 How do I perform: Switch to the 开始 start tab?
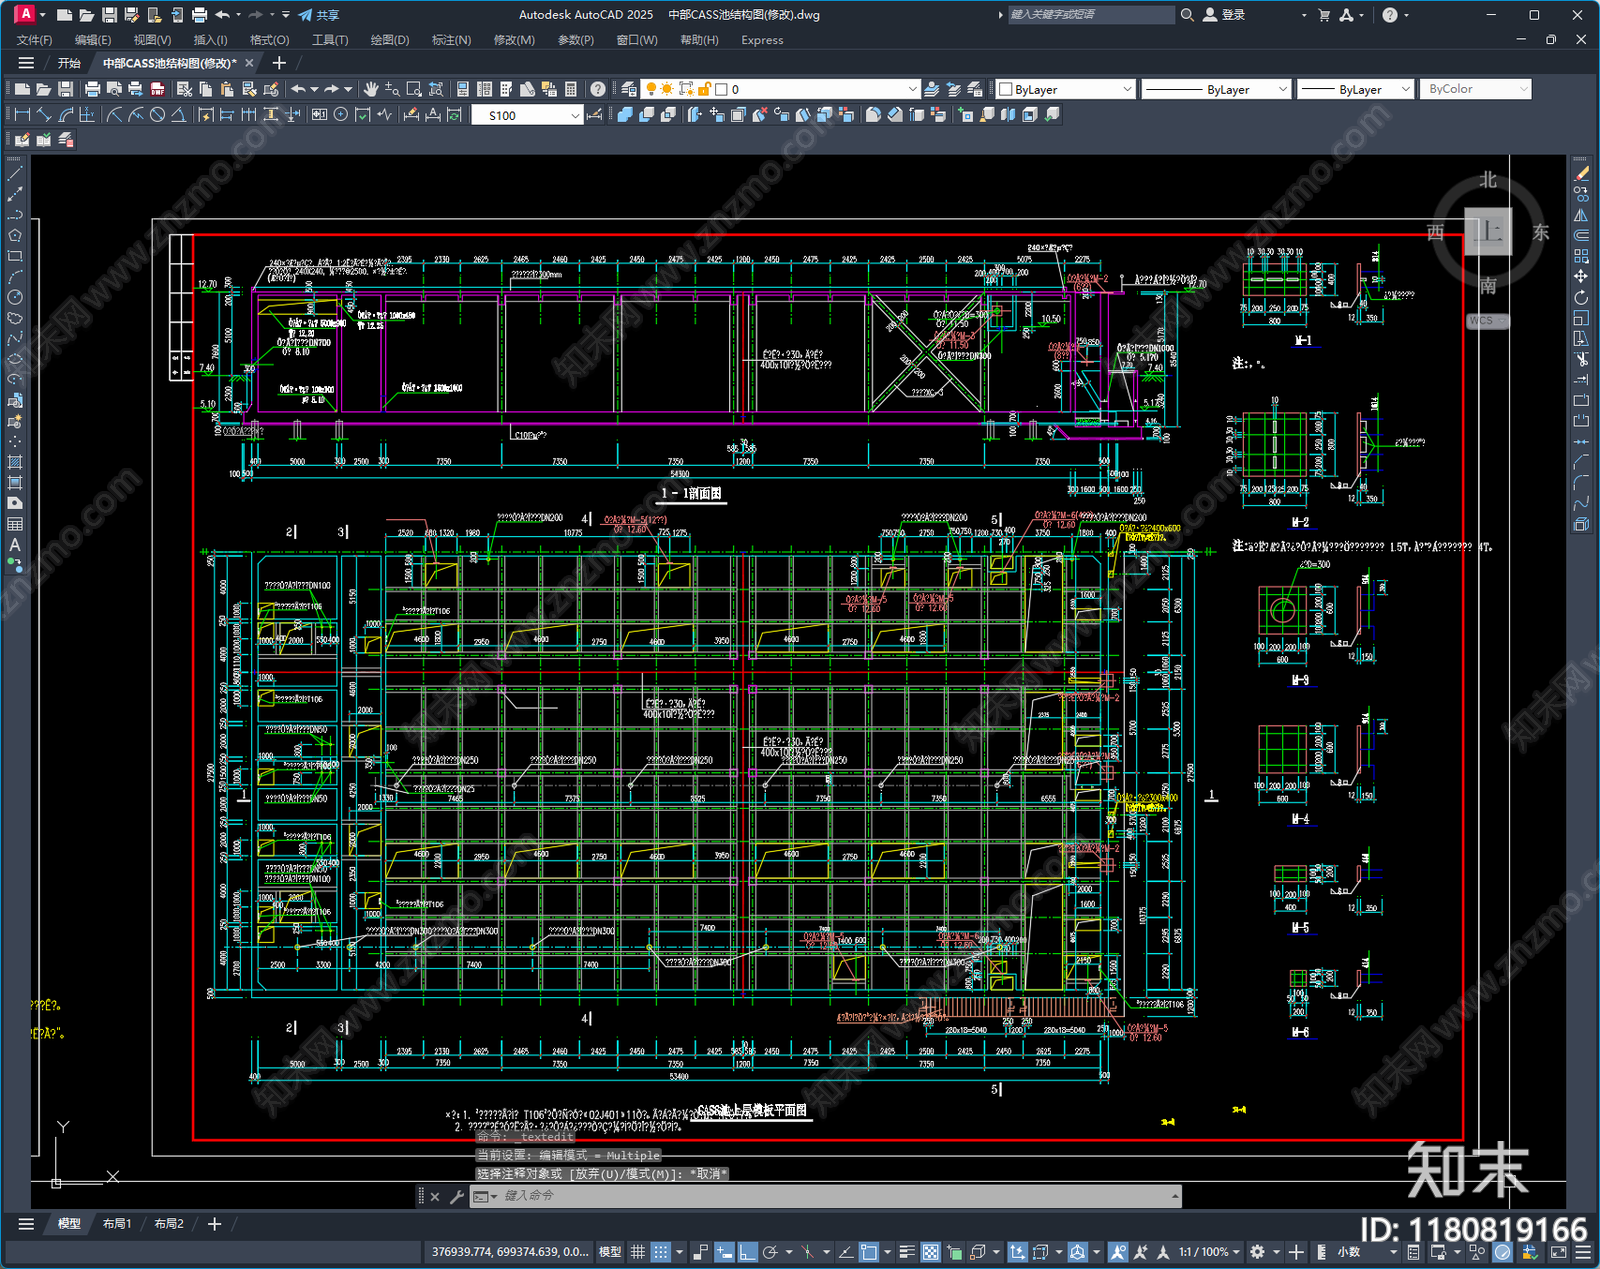click(69, 63)
